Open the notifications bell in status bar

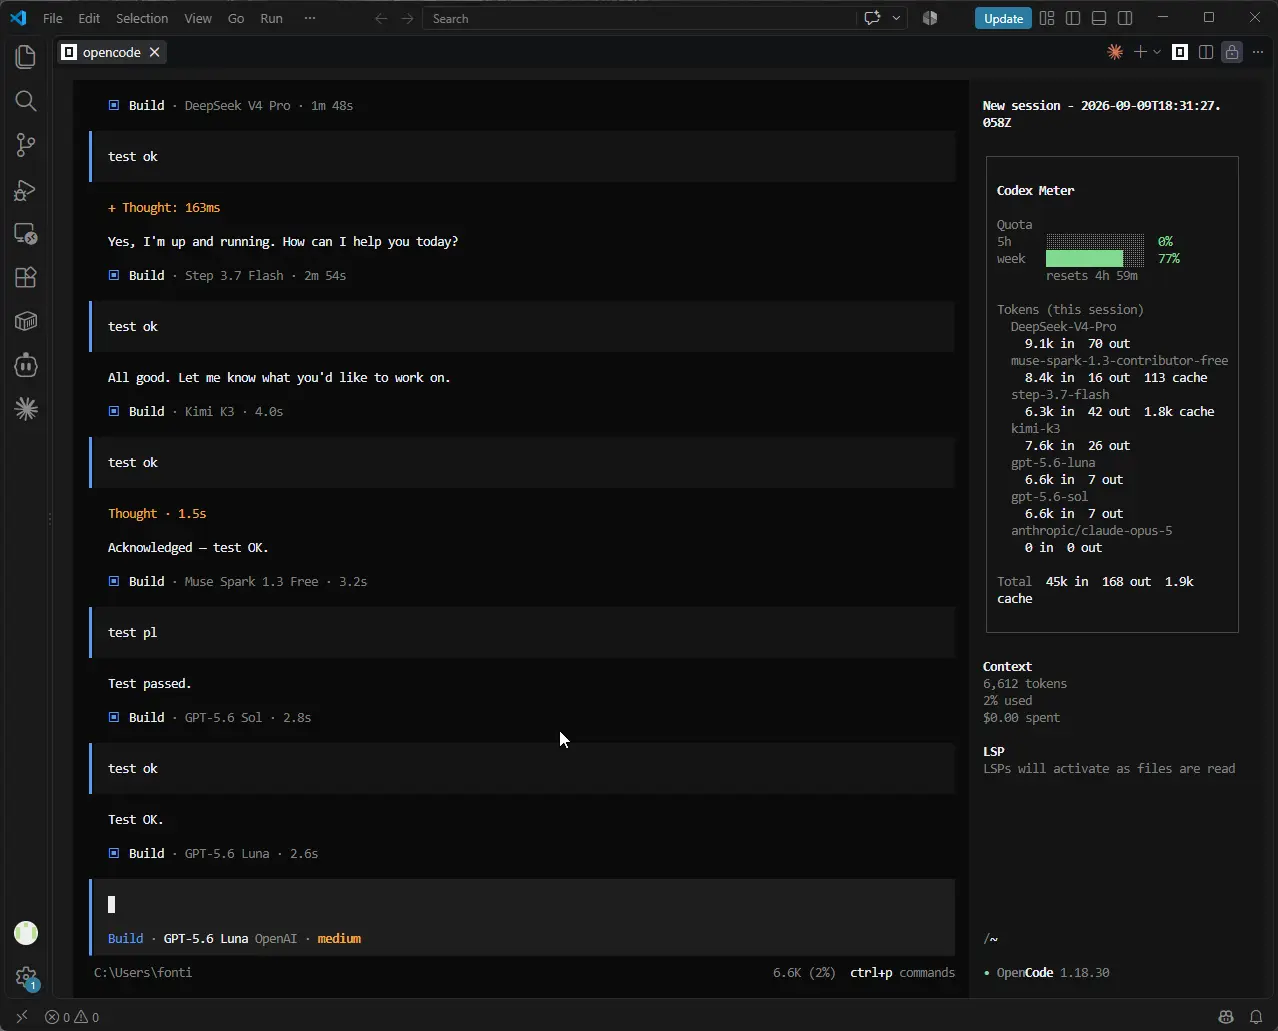pyautogui.click(x=1256, y=1017)
